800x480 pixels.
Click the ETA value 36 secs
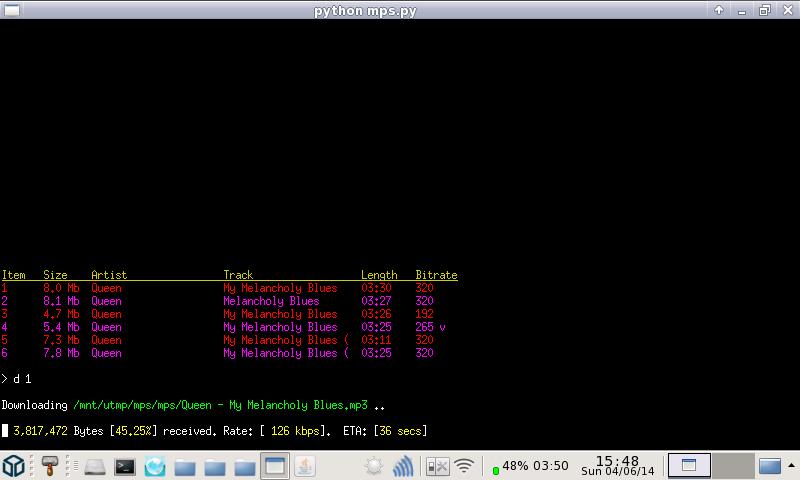pyautogui.click(x=401, y=431)
